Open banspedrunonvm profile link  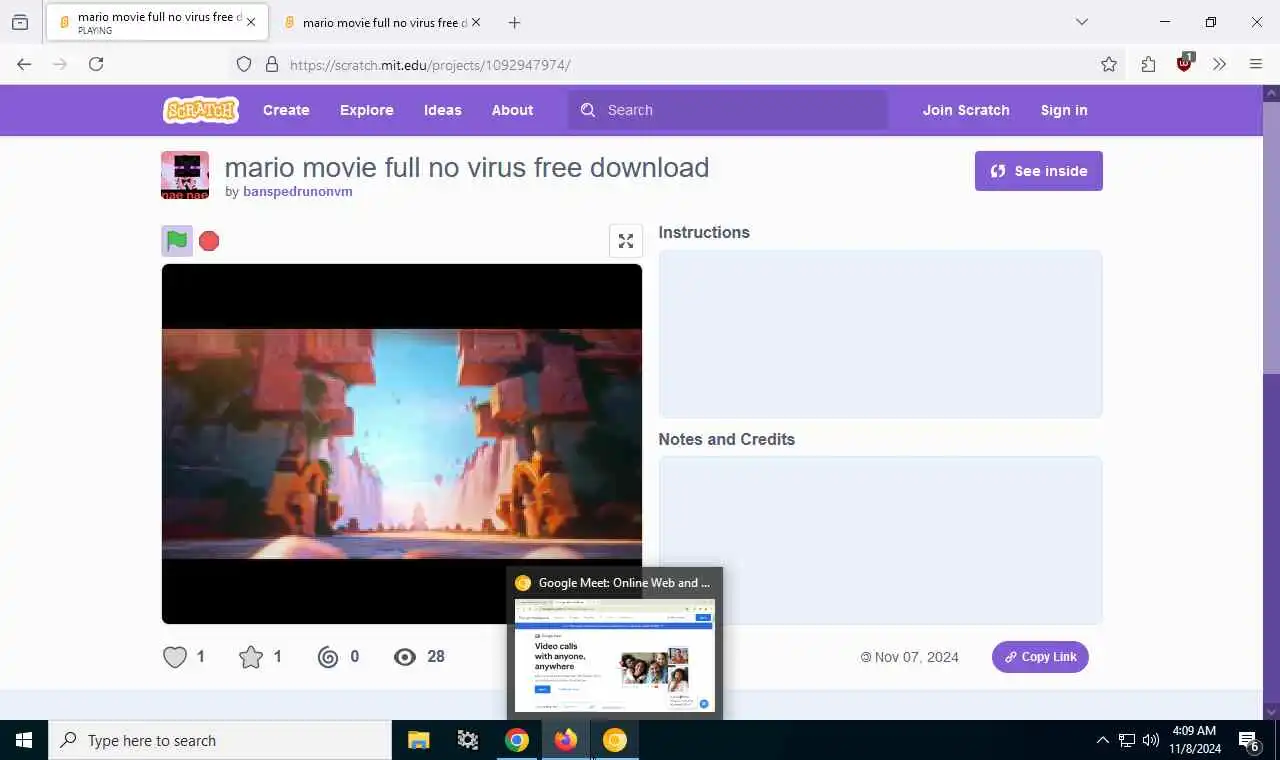(x=298, y=192)
